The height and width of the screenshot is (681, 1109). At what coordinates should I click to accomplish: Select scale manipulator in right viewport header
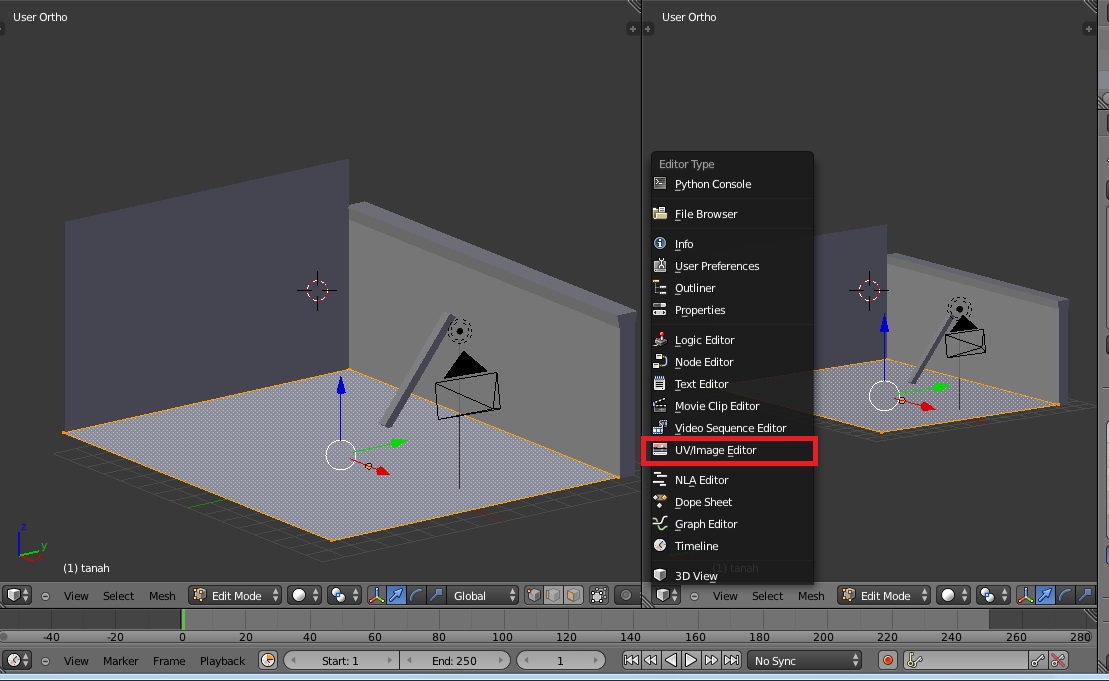click(1085, 595)
